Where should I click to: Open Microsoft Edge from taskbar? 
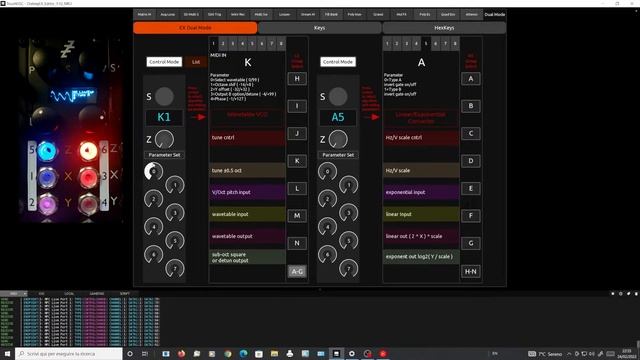[243, 353]
